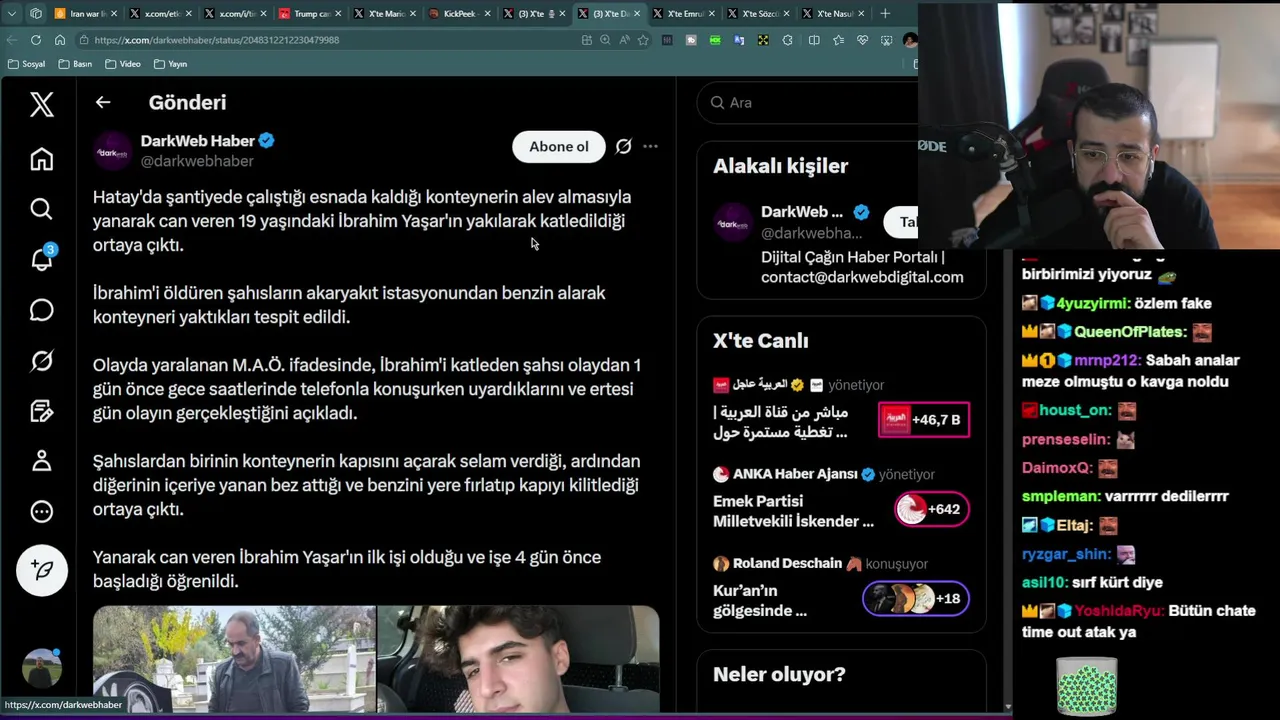Screen dimensions: 1280x720
Task: Click chat user mrnp212
Action: click(1107, 361)
